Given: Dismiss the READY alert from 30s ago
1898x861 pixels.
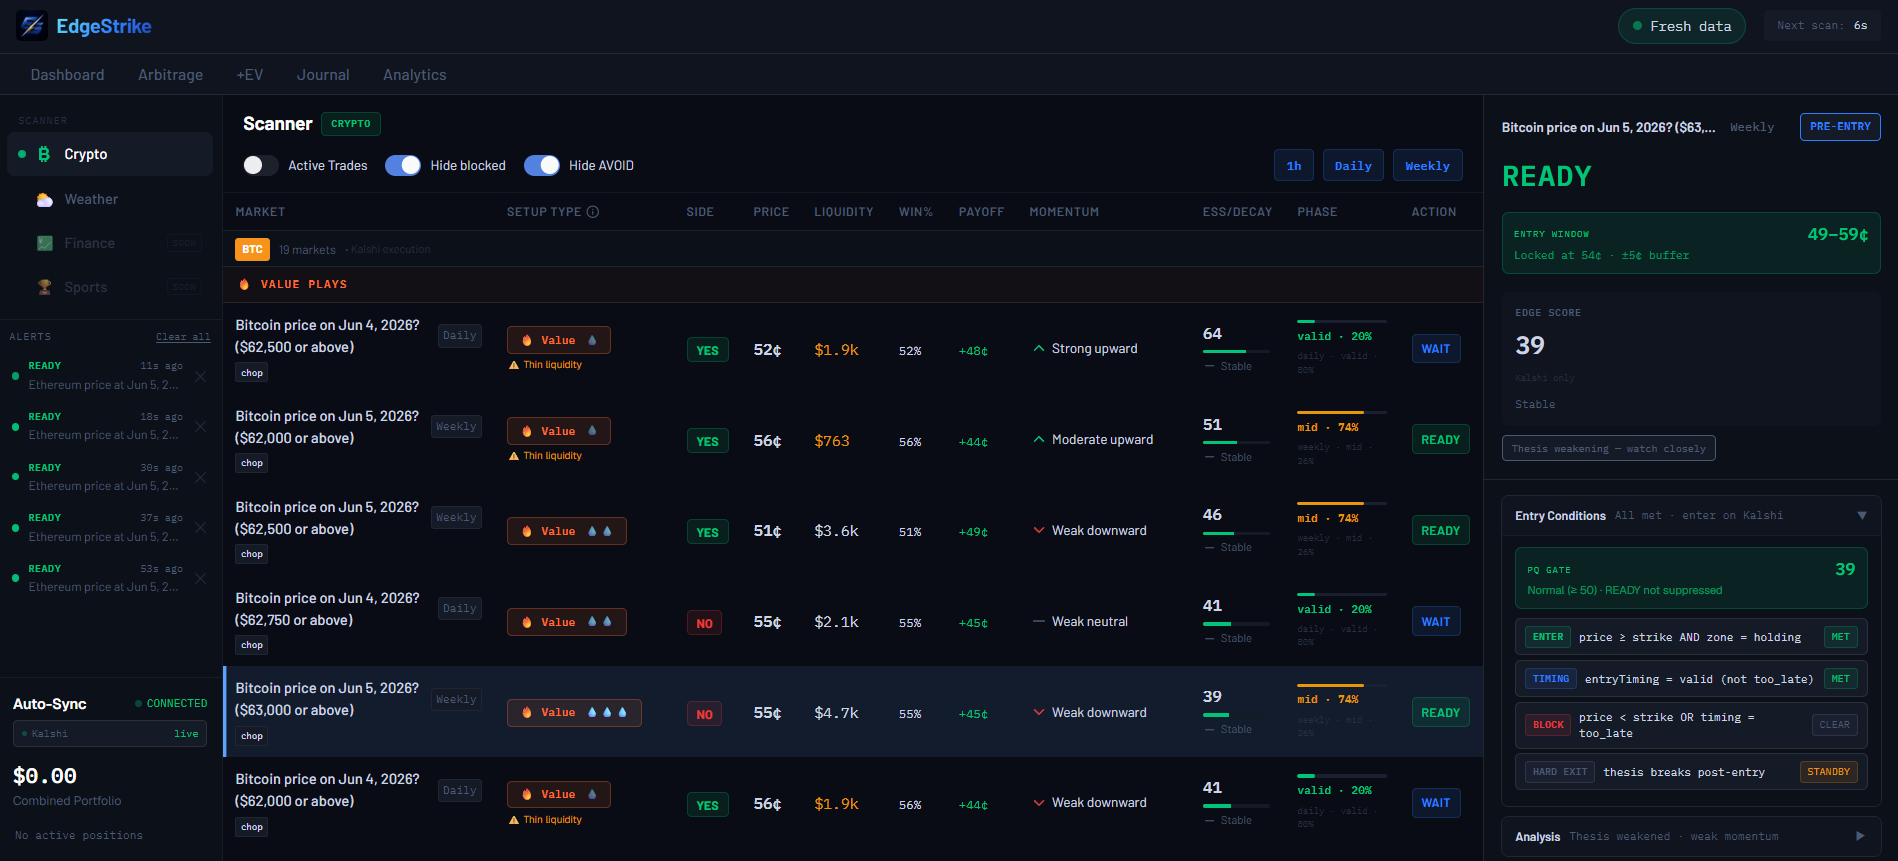Looking at the screenshot, I should [x=200, y=478].
